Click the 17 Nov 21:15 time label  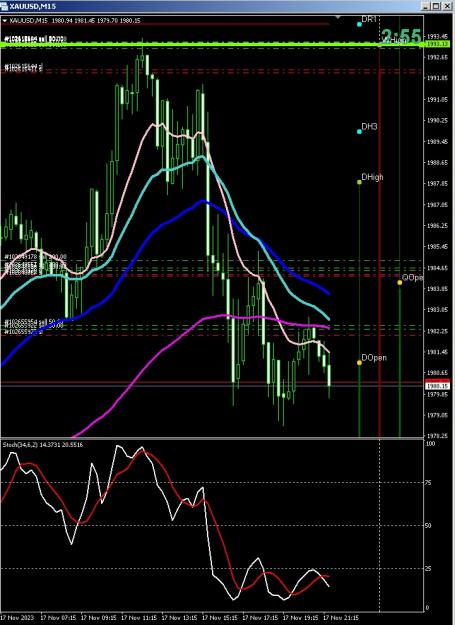click(x=341, y=618)
